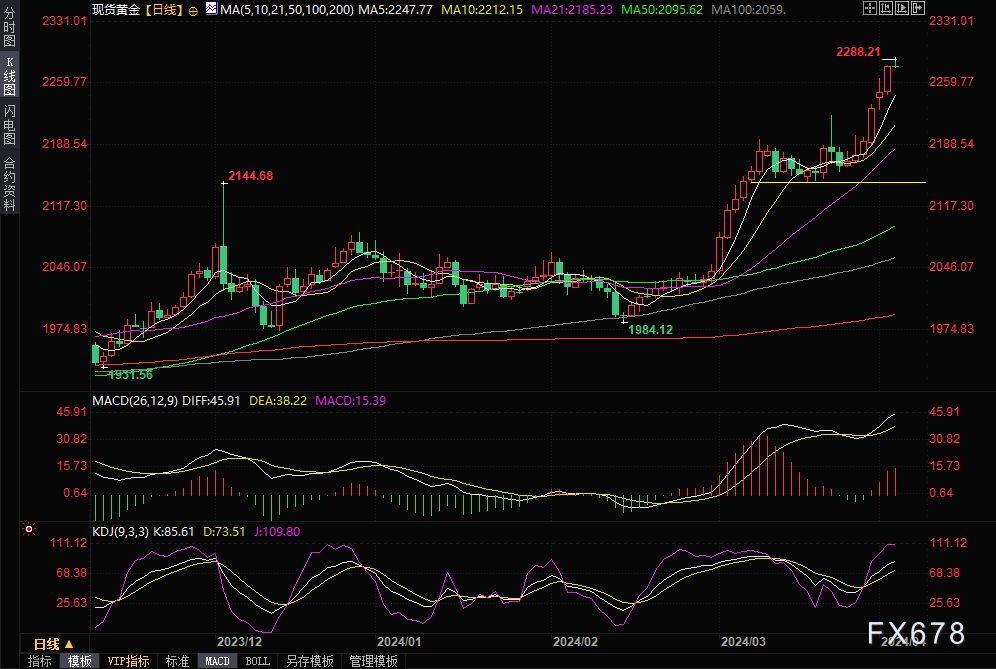Click the red sun icon beside KDJ panel
This screenshot has height=669, width=996.
pos(29,530)
